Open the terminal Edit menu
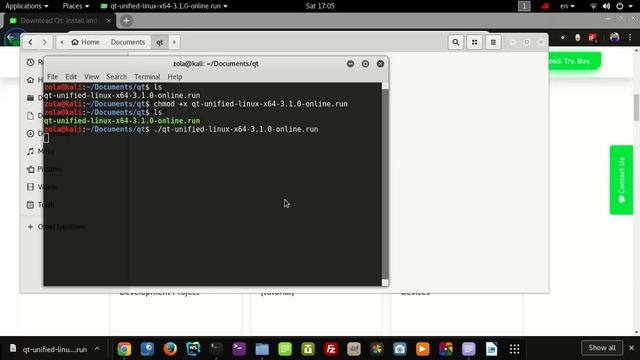This screenshot has height=360, width=640. (71, 77)
